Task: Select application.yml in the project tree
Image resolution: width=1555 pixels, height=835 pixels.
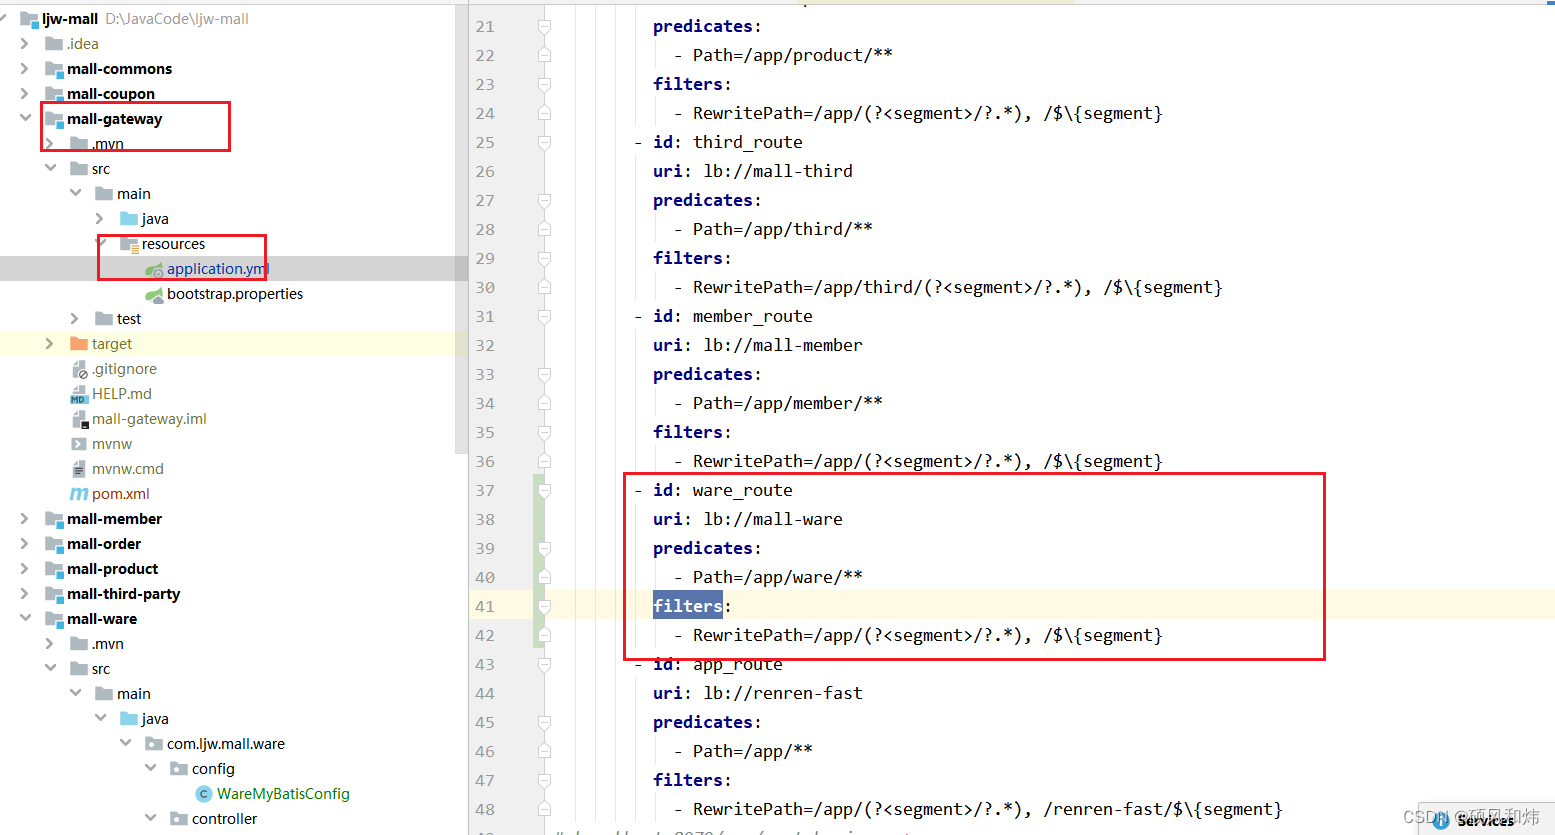Action: click(x=218, y=269)
